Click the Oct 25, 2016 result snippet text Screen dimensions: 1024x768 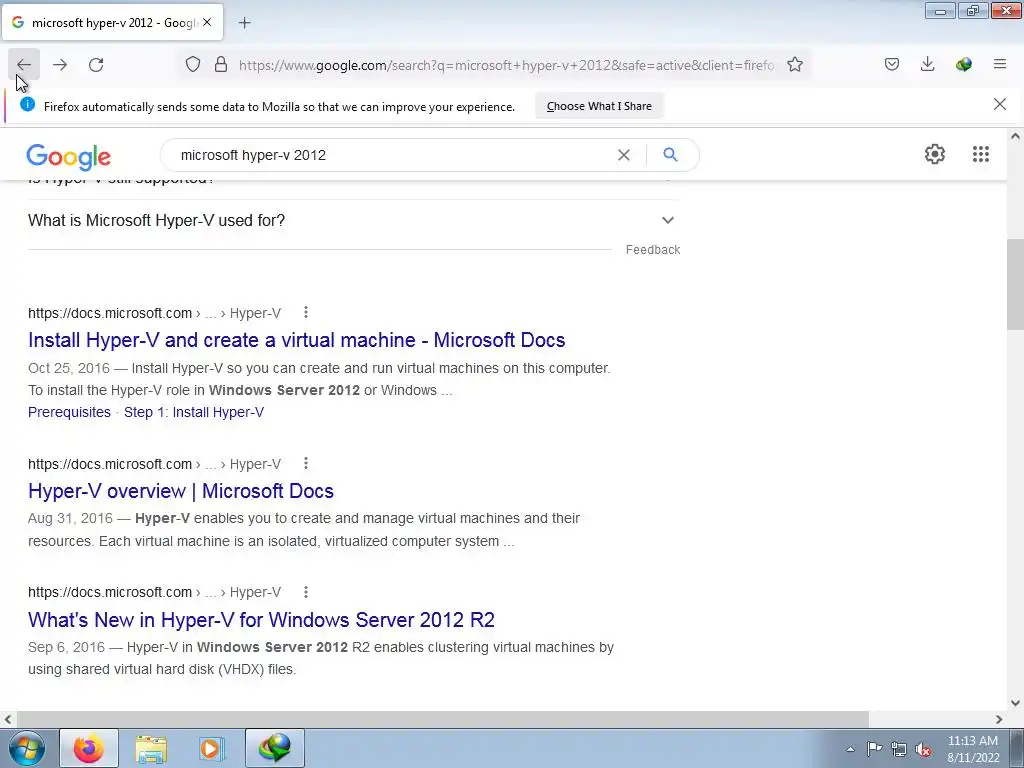tap(319, 379)
